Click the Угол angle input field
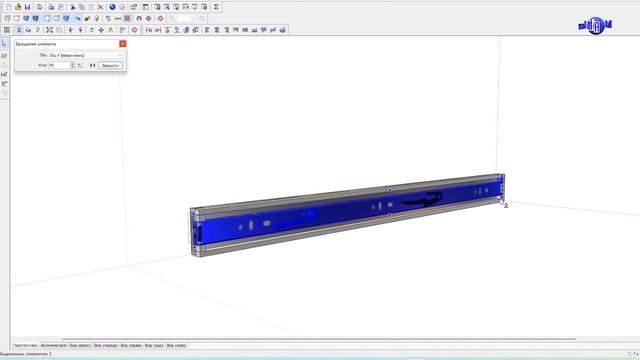Viewport: 640px width, 360px height. 59,65
